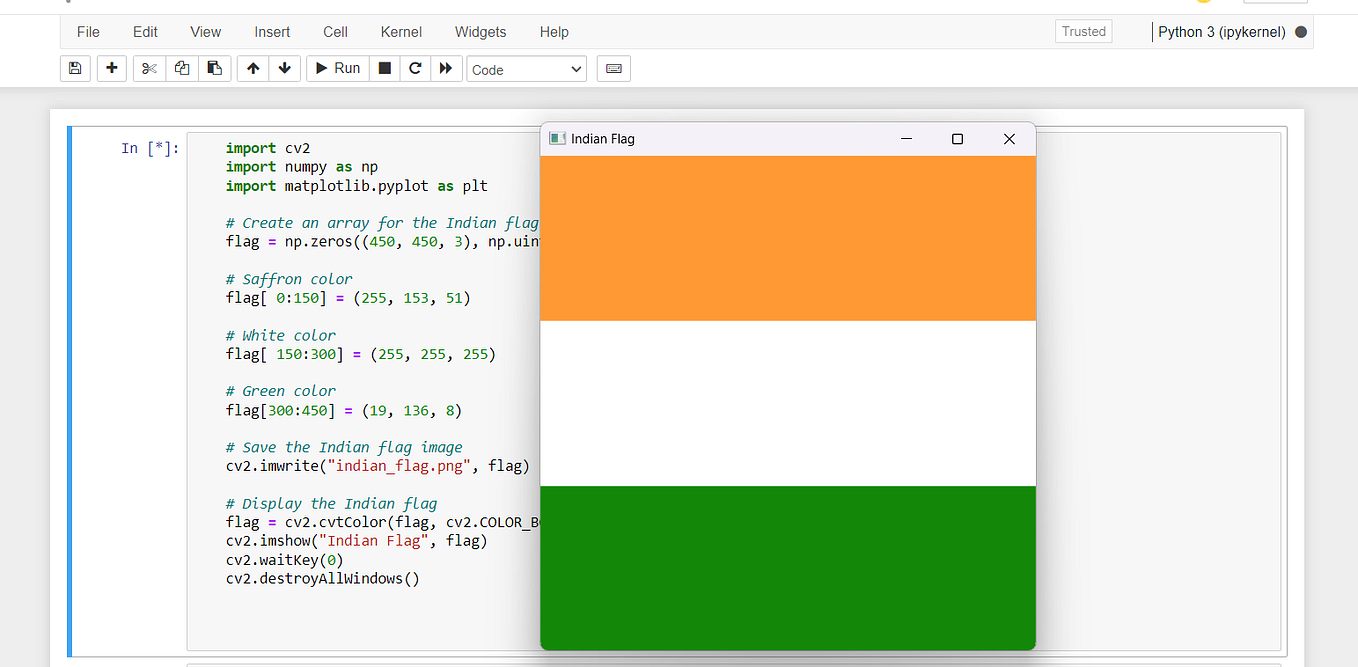
Task: Cut the selected cell with scissors icon
Action: click(148, 68)
